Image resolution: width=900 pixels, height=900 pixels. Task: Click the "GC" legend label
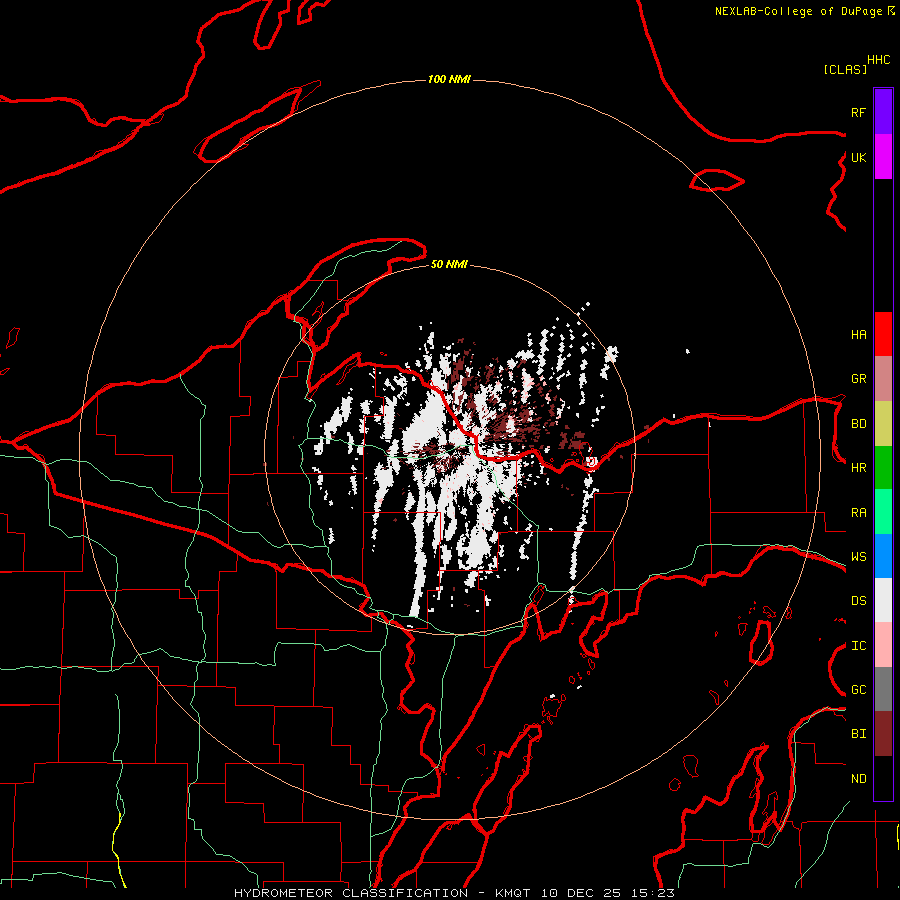coord(859,690)
